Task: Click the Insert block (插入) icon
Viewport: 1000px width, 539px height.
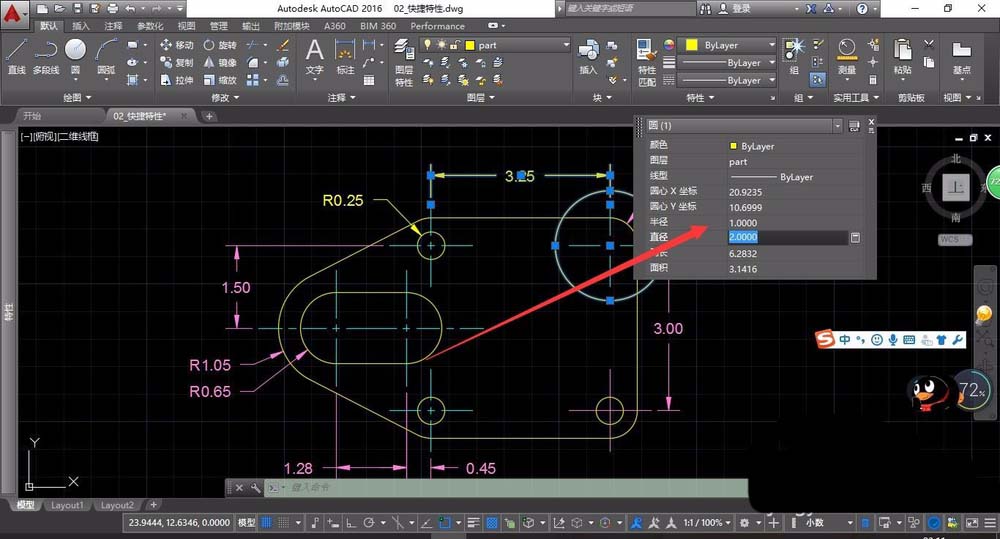Action: [588, 57]
